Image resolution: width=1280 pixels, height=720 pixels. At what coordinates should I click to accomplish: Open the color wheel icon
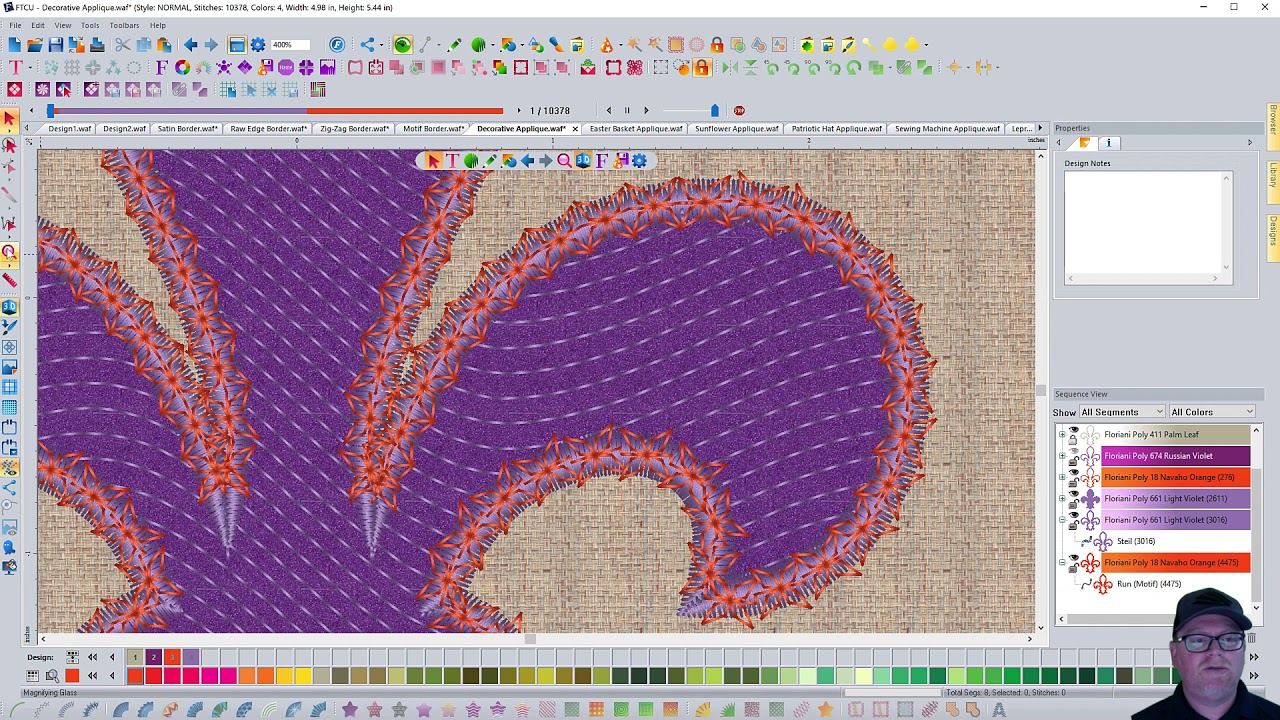coord(182,67)
